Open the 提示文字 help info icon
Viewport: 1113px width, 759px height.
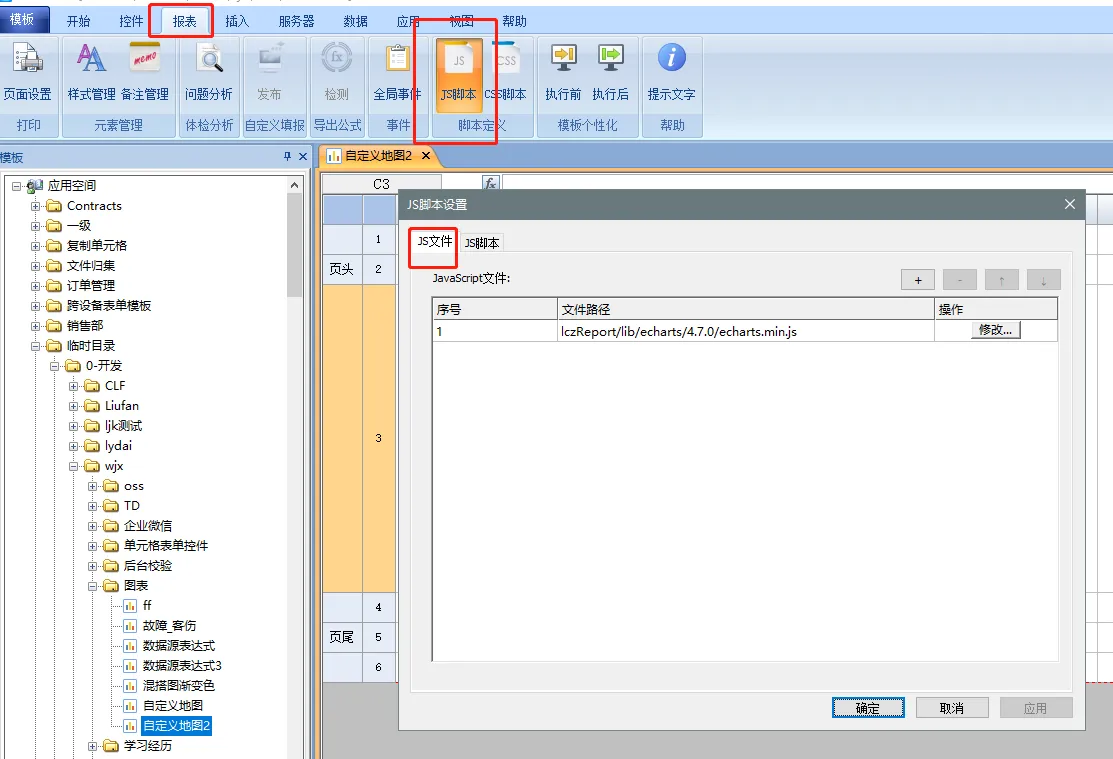pyautogui.click(x=671, y=72)
